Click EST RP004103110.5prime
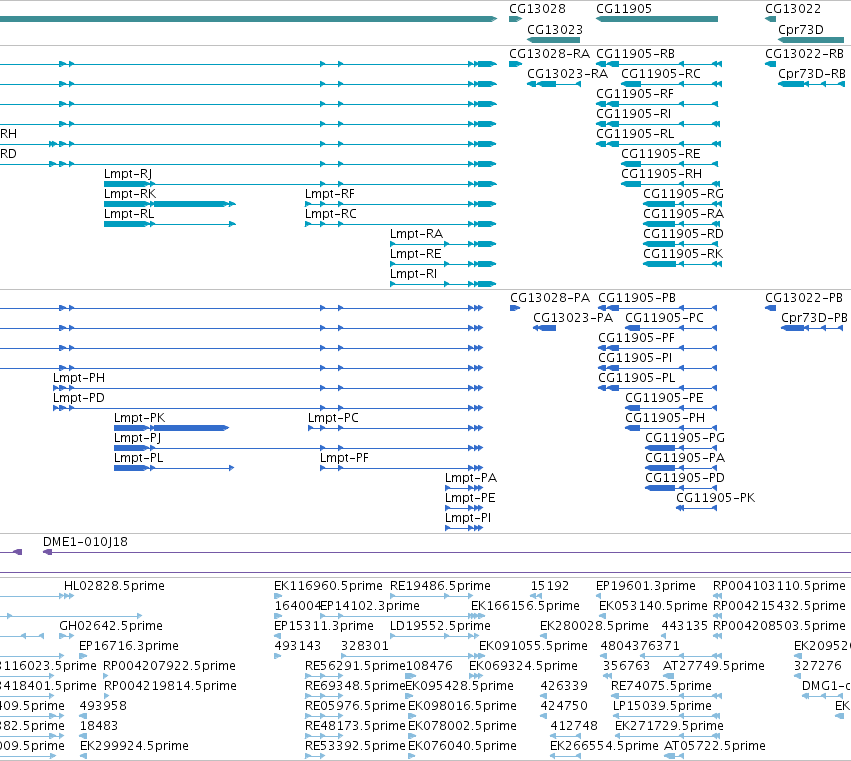This screenshot has width=851, height=761. click(x=779, y=586)
